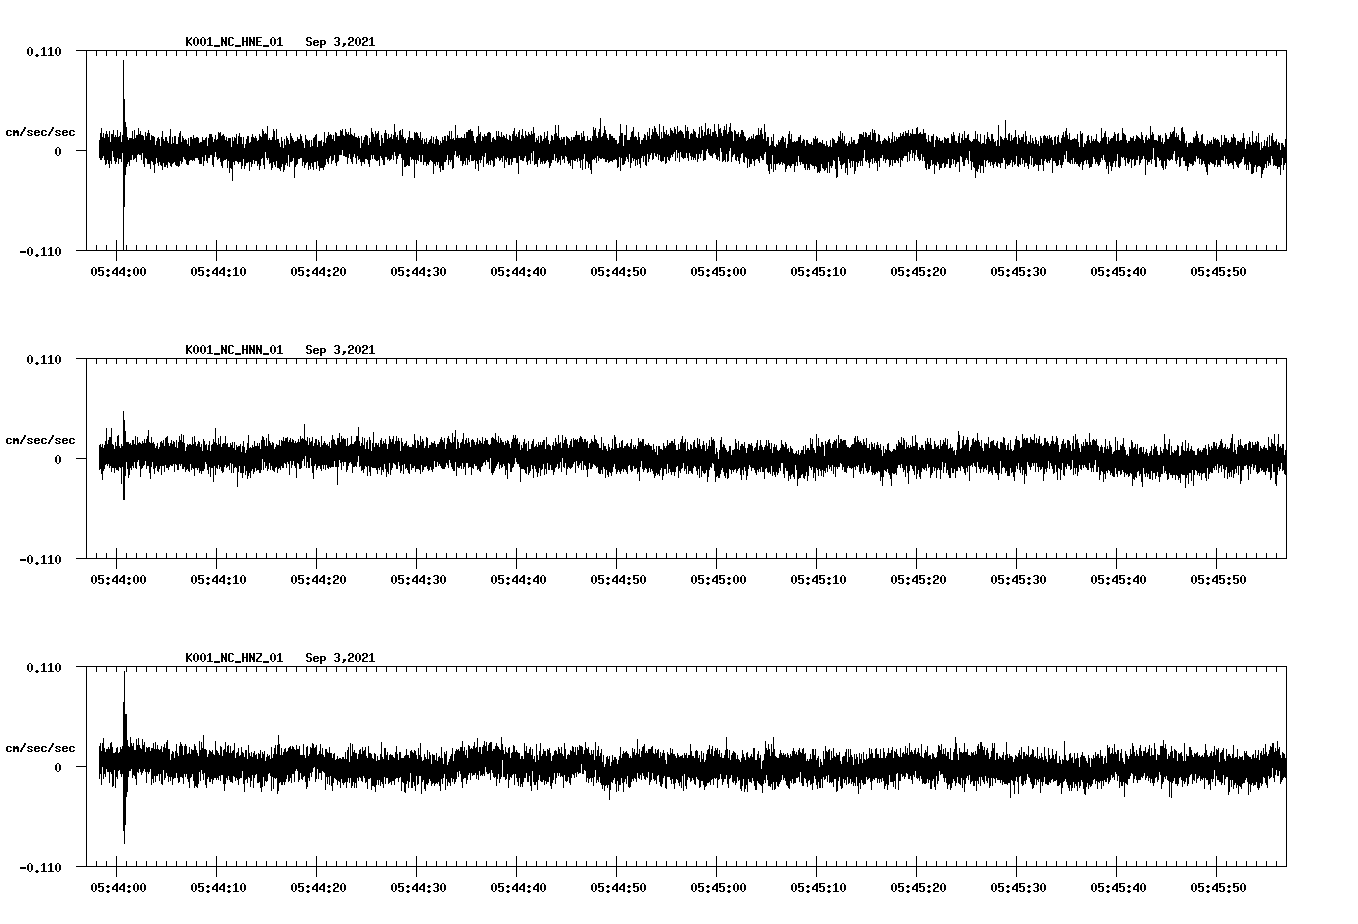This screenshot has width=1358, height=924.
Task: Click 05:45:20 time label under HNE plot
Action: 919,271
